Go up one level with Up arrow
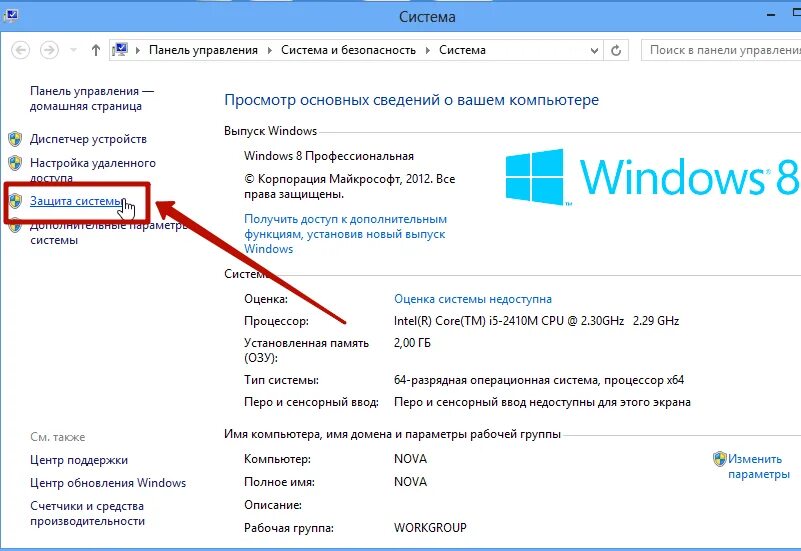This screenshot has width=801, height=551. (96, 50)
